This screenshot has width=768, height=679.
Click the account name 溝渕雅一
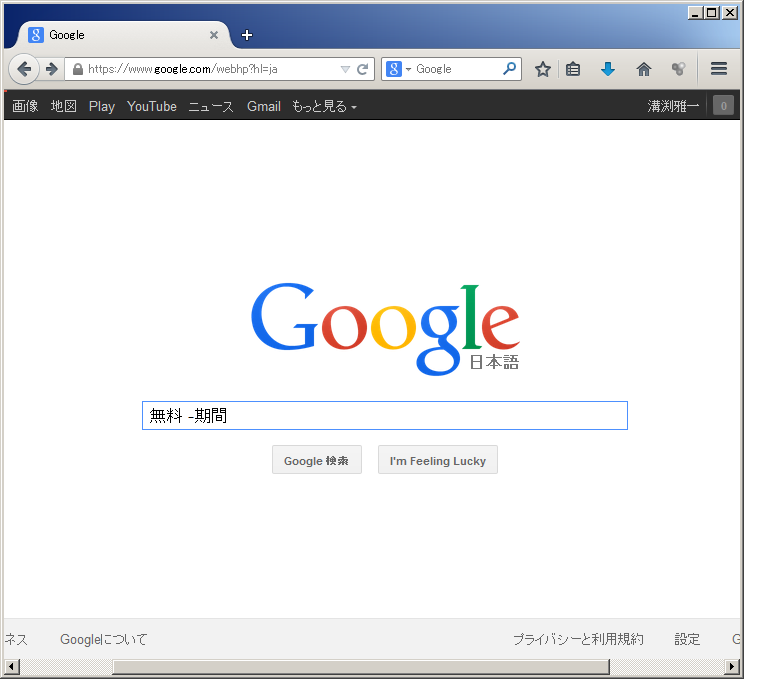pos(673,106)
